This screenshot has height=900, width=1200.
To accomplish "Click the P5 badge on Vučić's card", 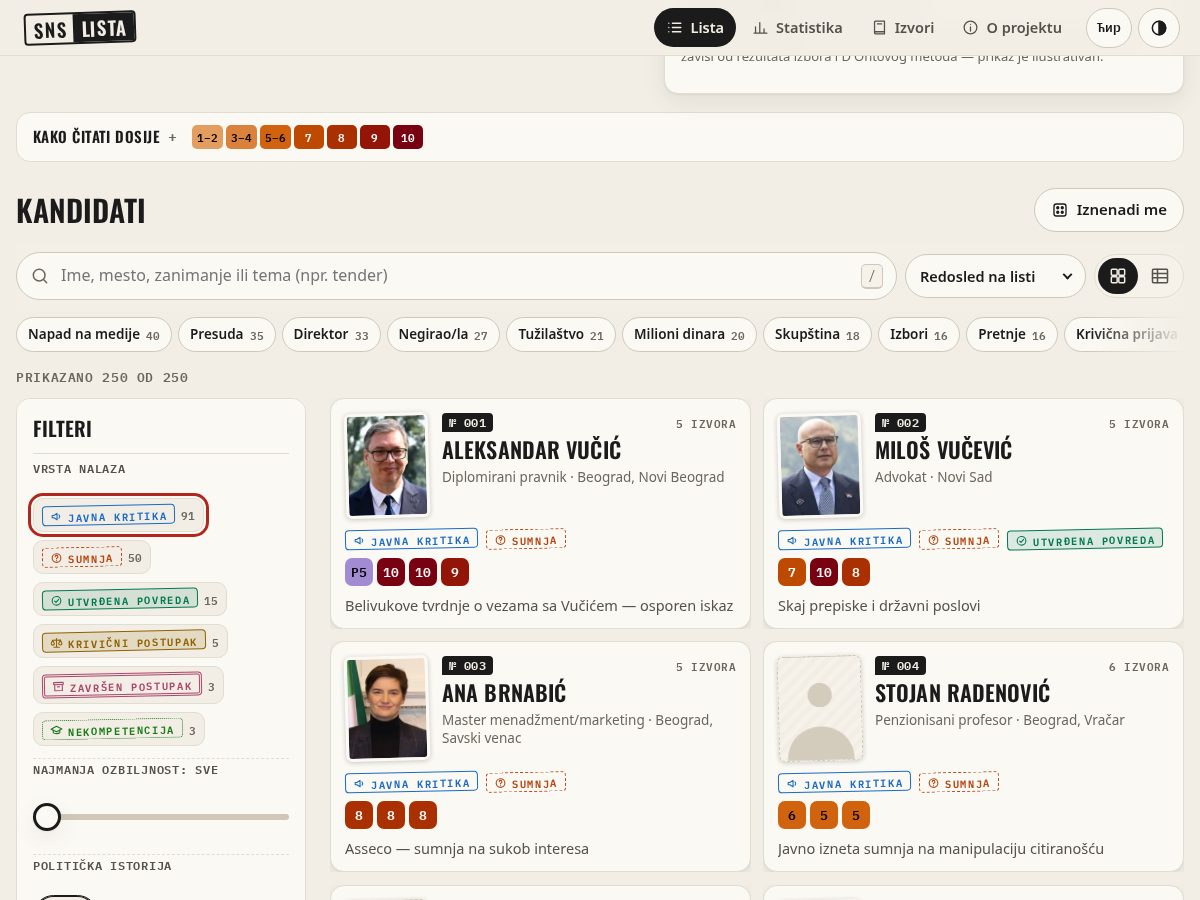I will 359,572.
